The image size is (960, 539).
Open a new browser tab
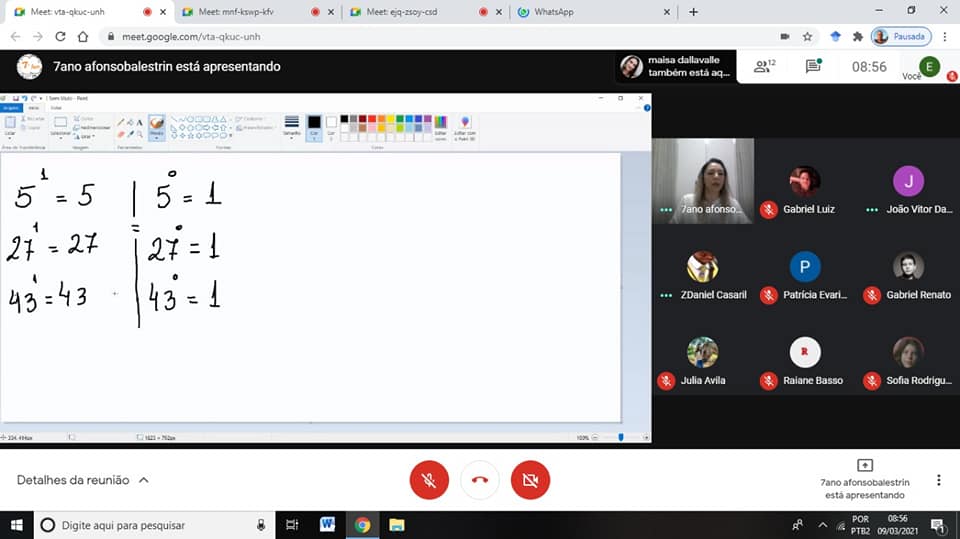click(693, 12)
